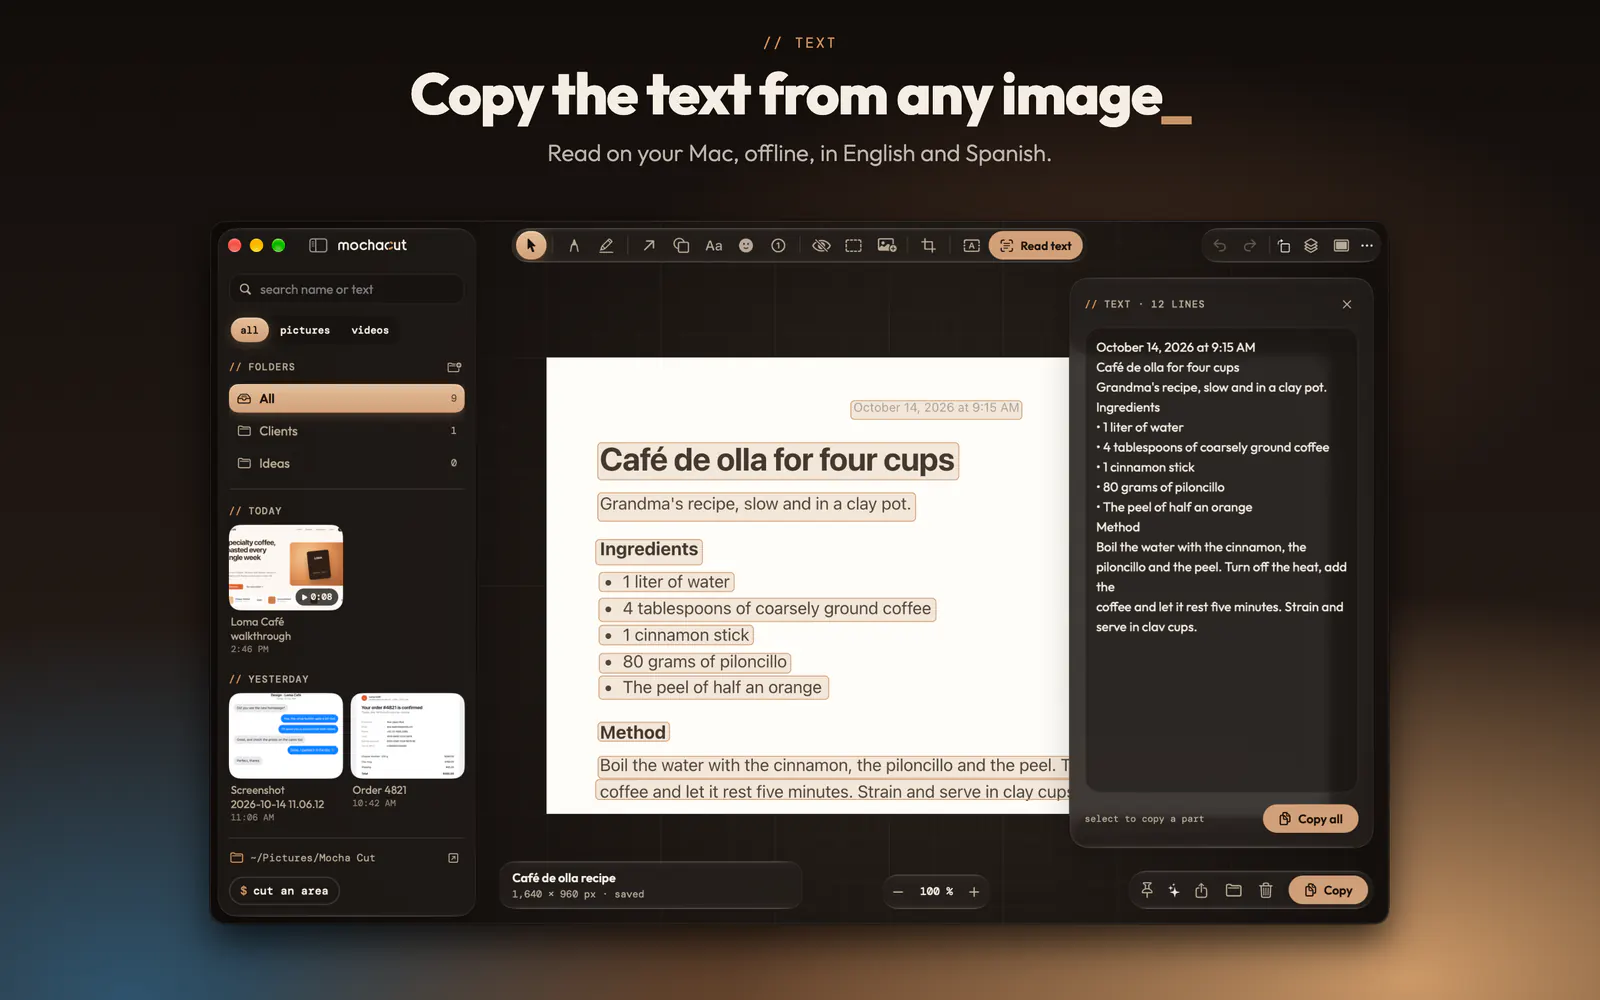Toggle the sidebar panel

(x=318, y=245)
